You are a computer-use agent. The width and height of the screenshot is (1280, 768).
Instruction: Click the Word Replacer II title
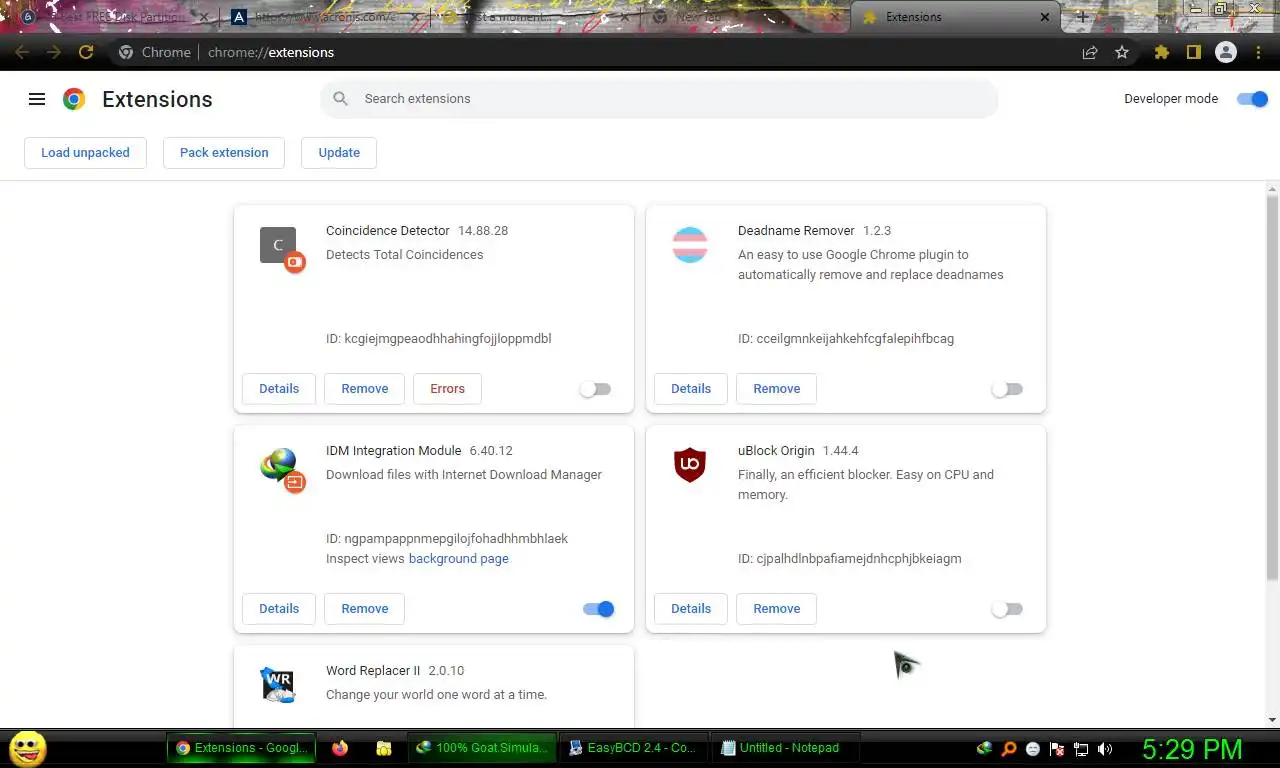pos(373,671)
